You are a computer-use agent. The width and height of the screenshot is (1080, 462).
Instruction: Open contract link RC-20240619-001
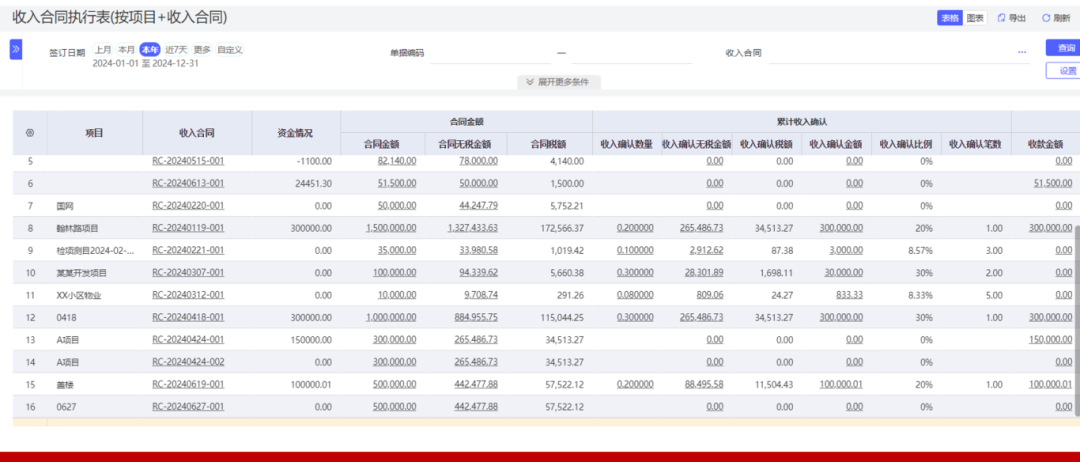[x=187, y=384]
